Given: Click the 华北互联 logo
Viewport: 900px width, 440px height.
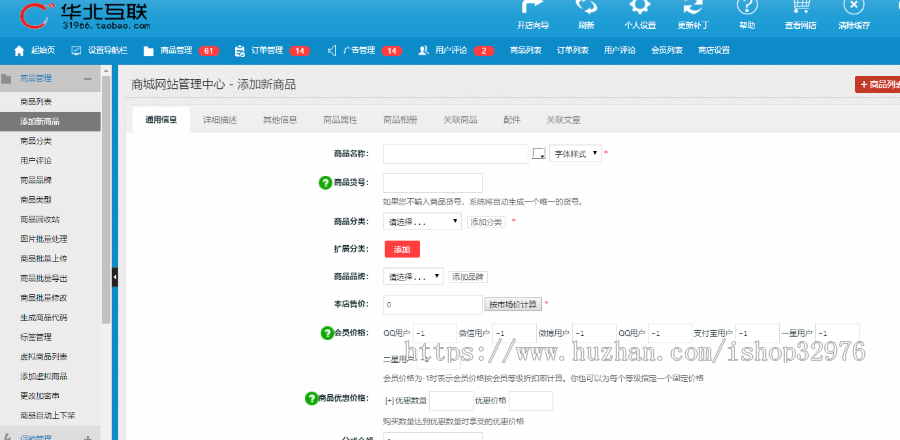Looking at the screenshot, I should pos(85,15).
